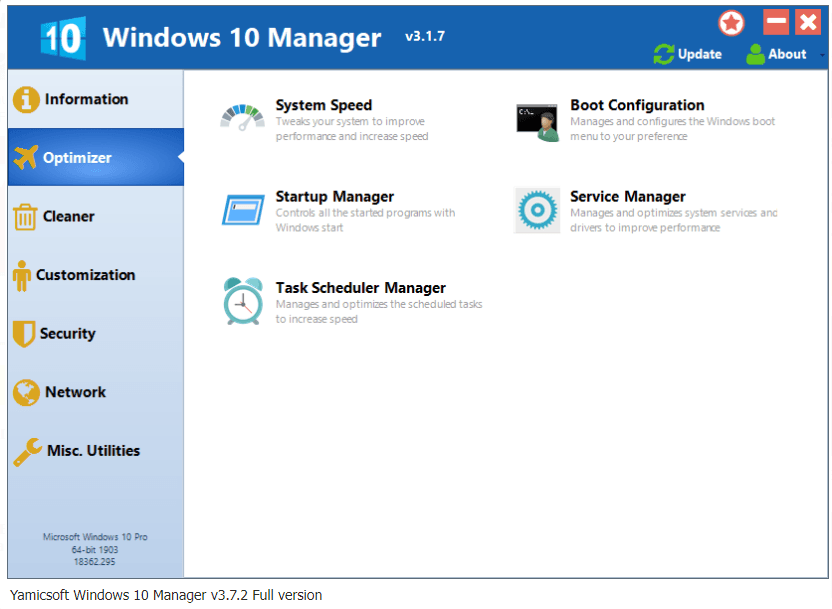
Task: Switch to the Security section
Action: tap(64, 334)
